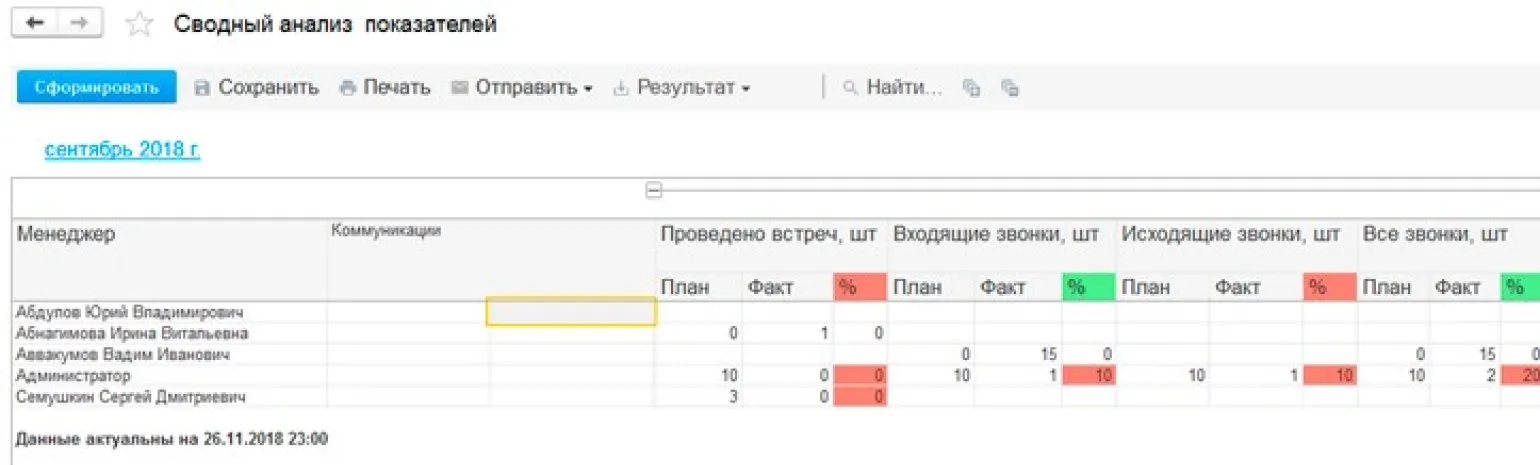Click the Коммуникации column header
1540x465 pixels.
(x=386, y=231)
